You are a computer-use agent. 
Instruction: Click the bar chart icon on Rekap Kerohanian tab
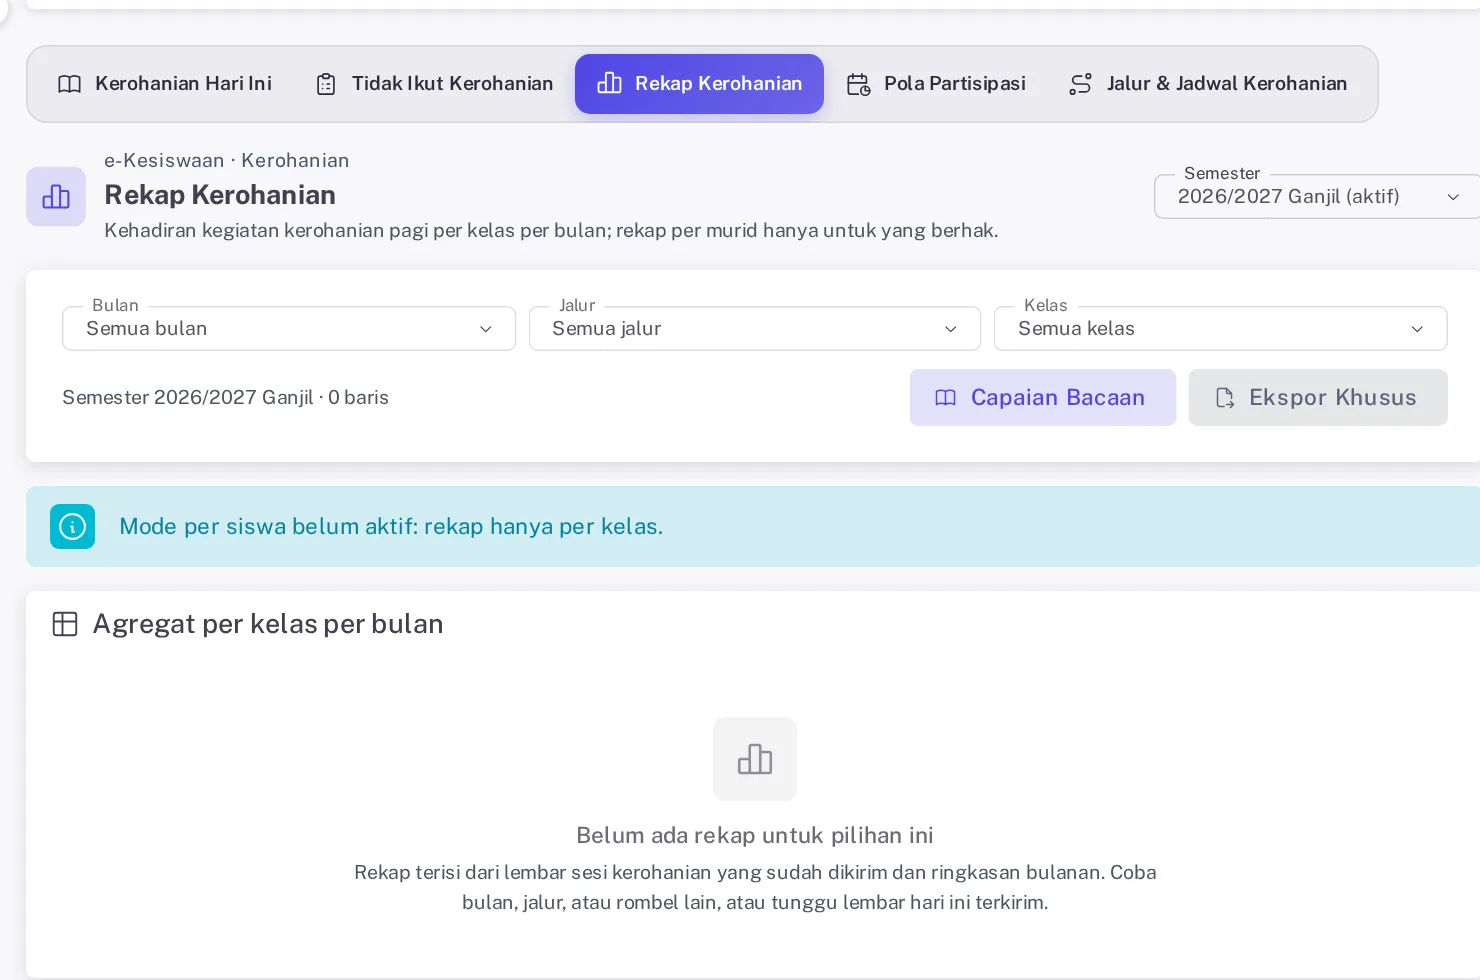click(x=609, y=83)
